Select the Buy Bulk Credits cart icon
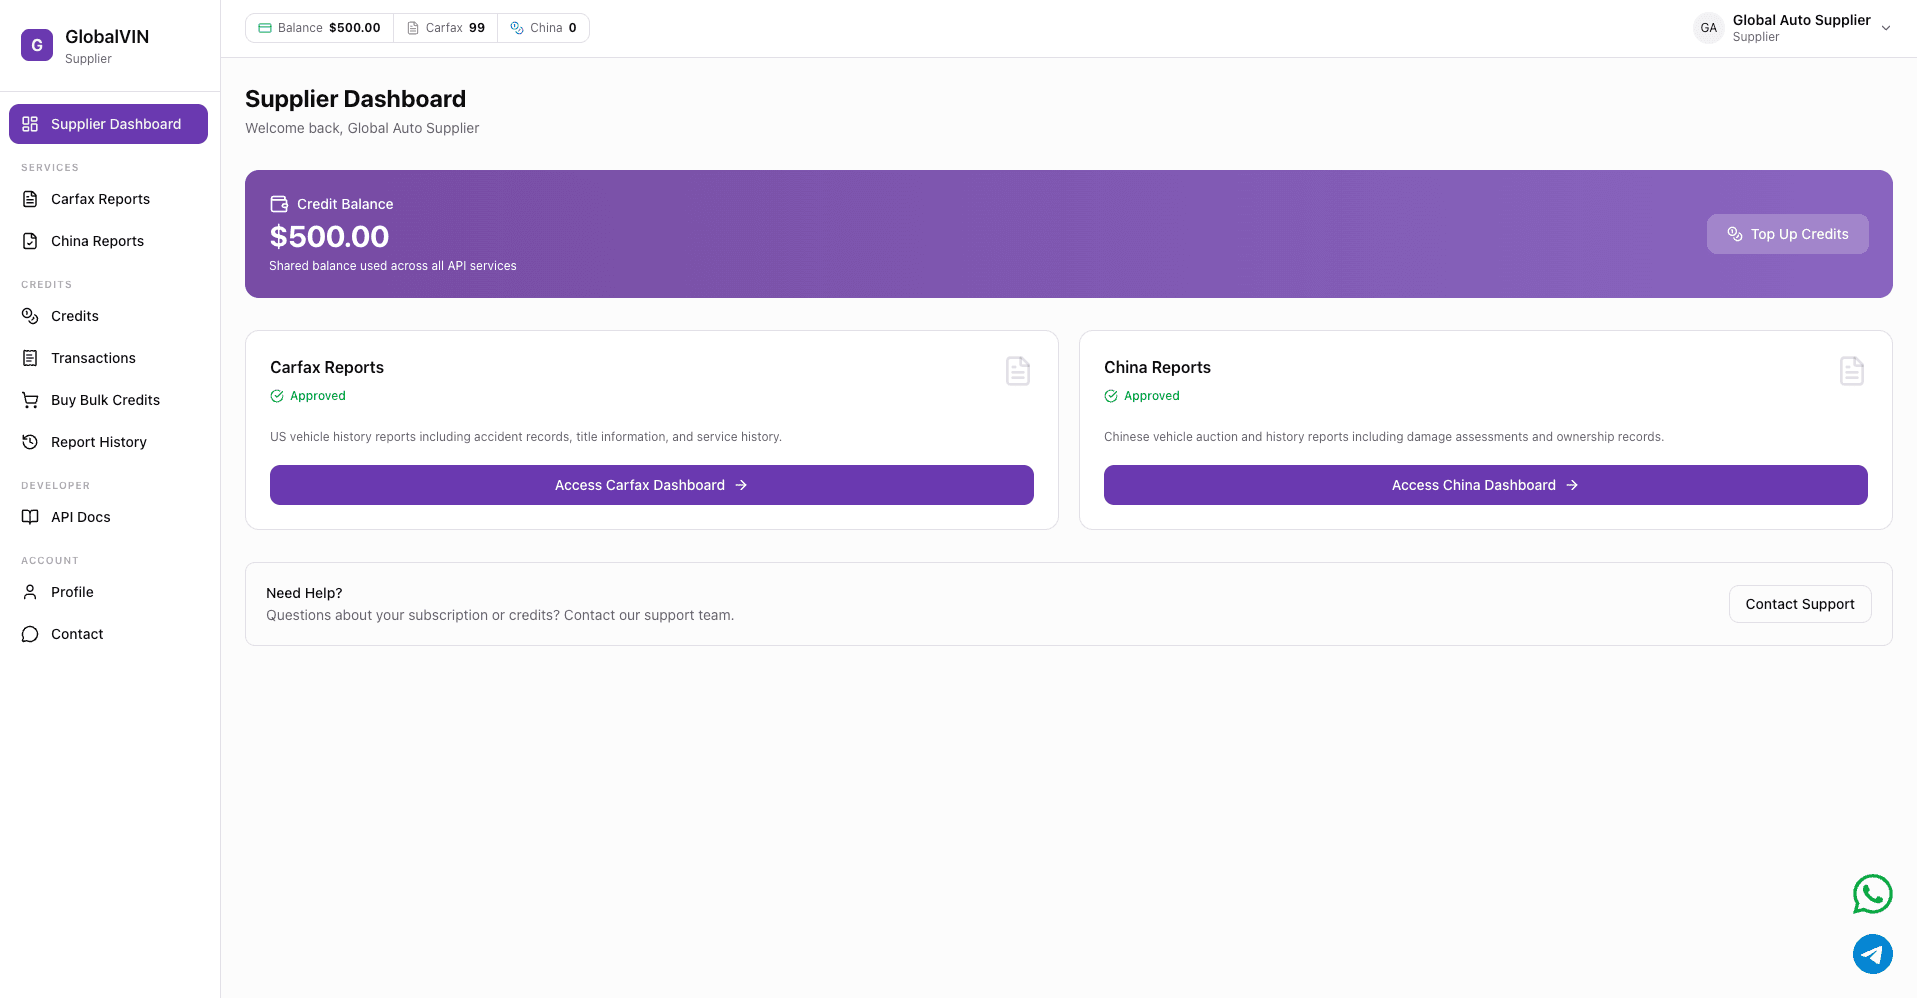 (x=29, y=400)
